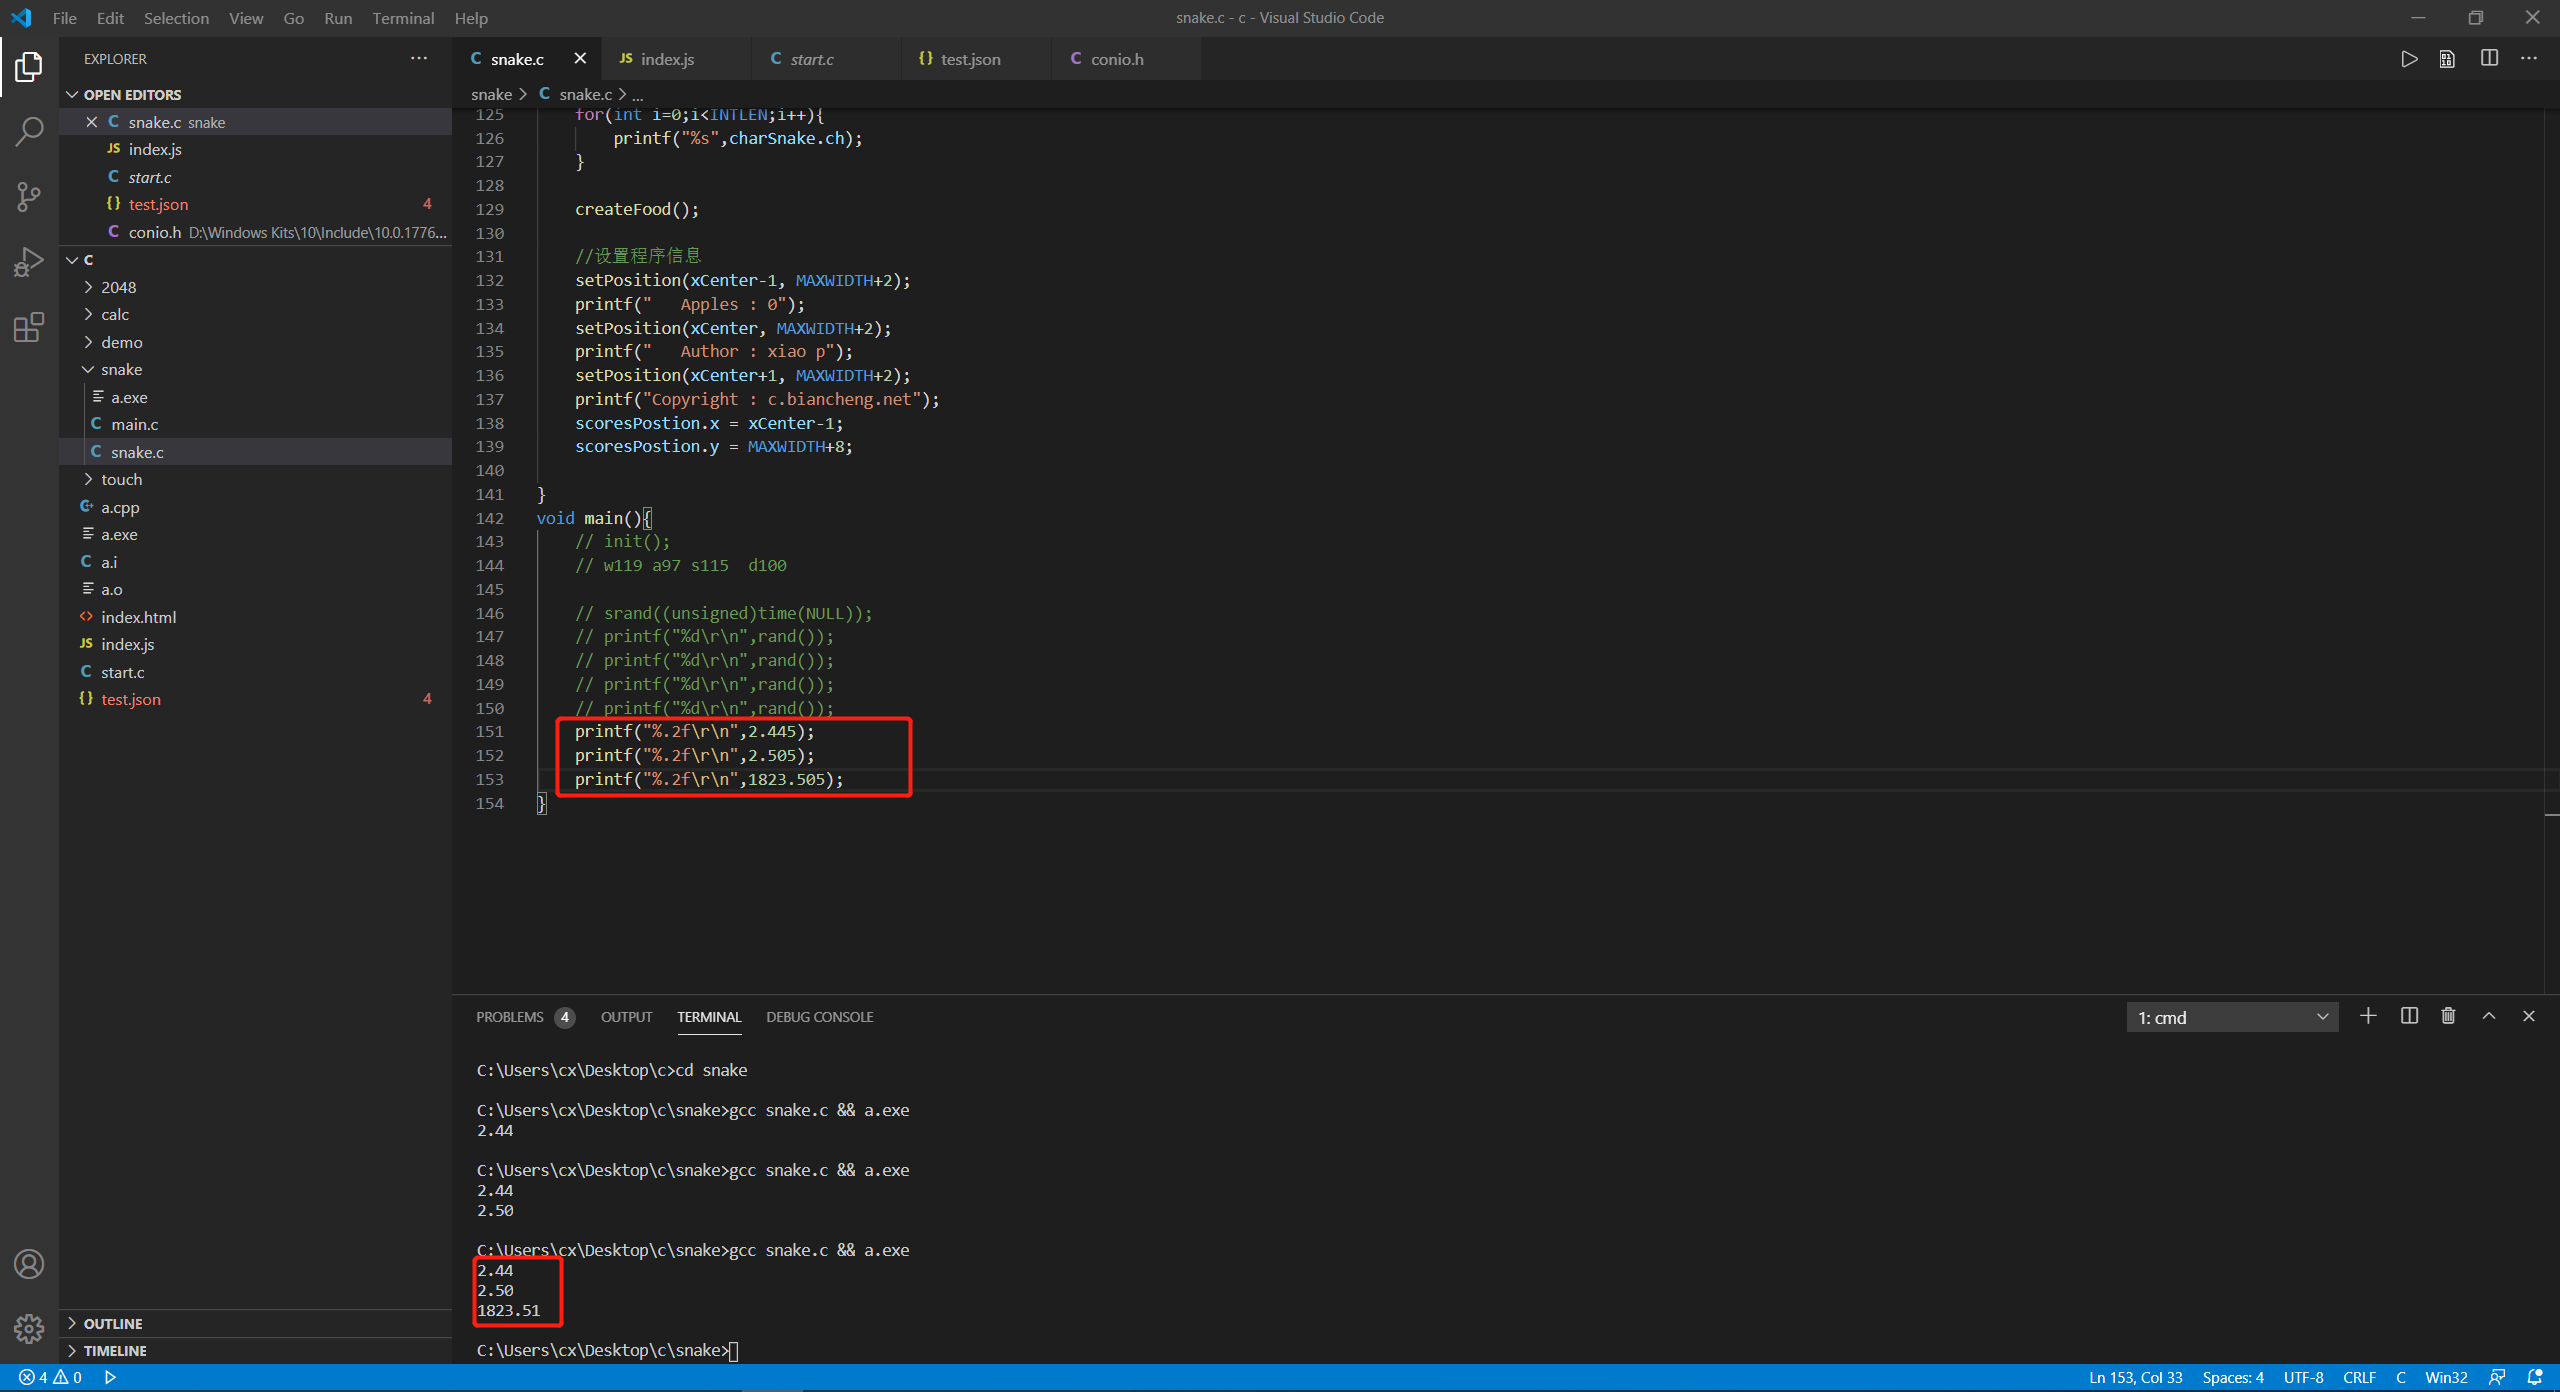Select CRLF line ending in status bar
Viewport: 2560px width, 1392px height.
click(2359, 1377)
